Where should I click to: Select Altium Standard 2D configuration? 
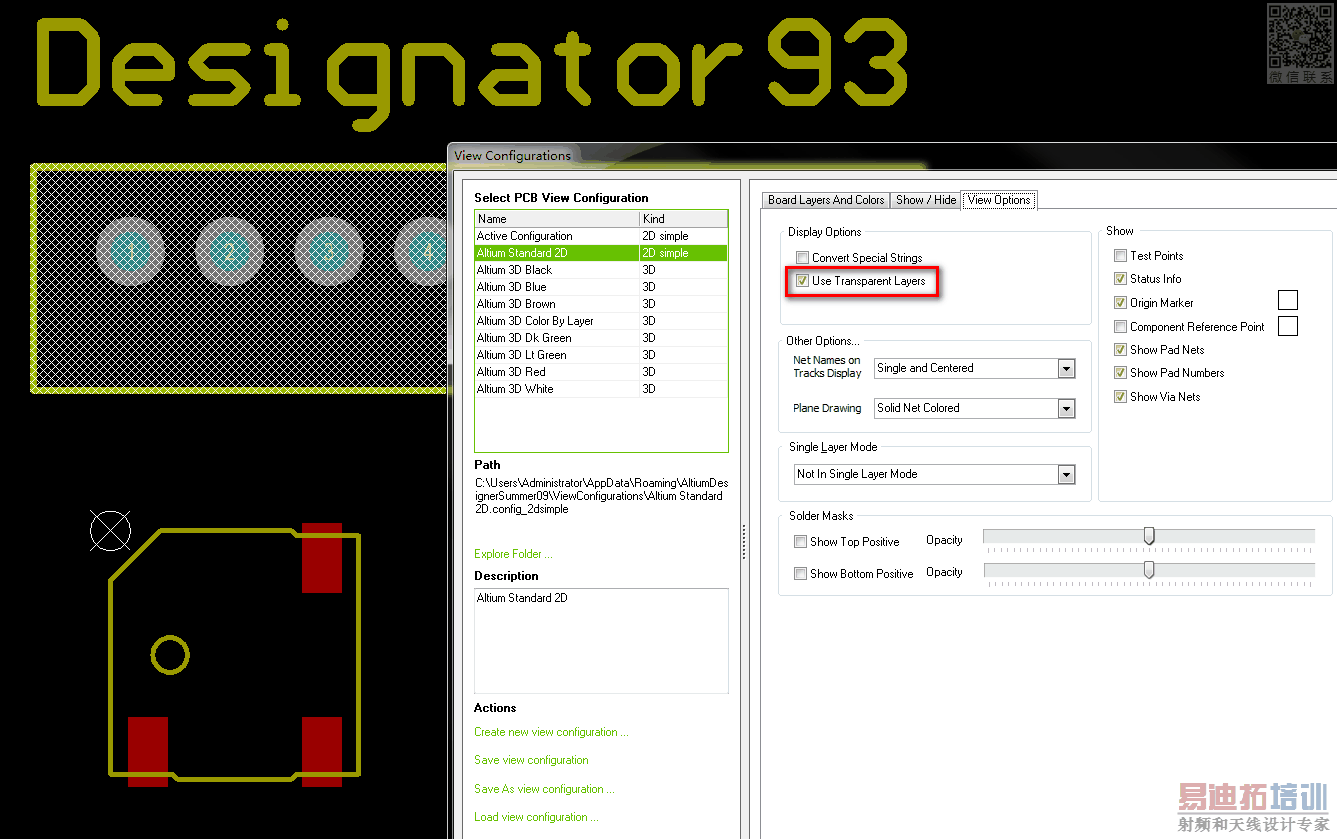(x=601, y=253)
